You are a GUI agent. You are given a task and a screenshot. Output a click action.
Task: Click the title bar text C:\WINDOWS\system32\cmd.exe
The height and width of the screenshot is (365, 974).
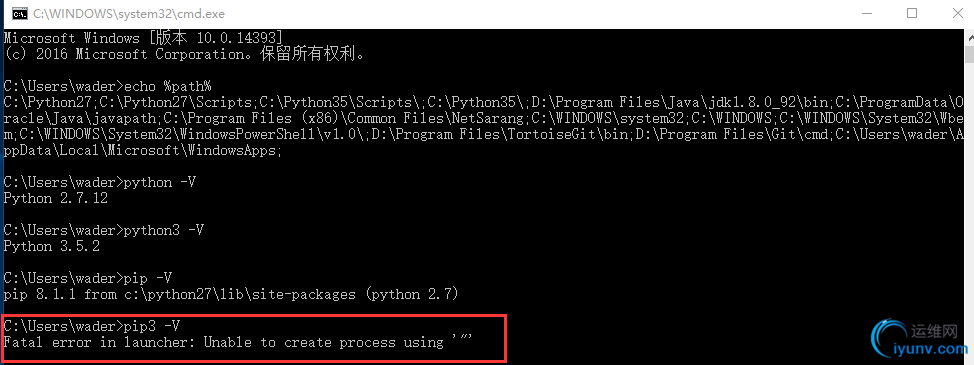point(129,14)
